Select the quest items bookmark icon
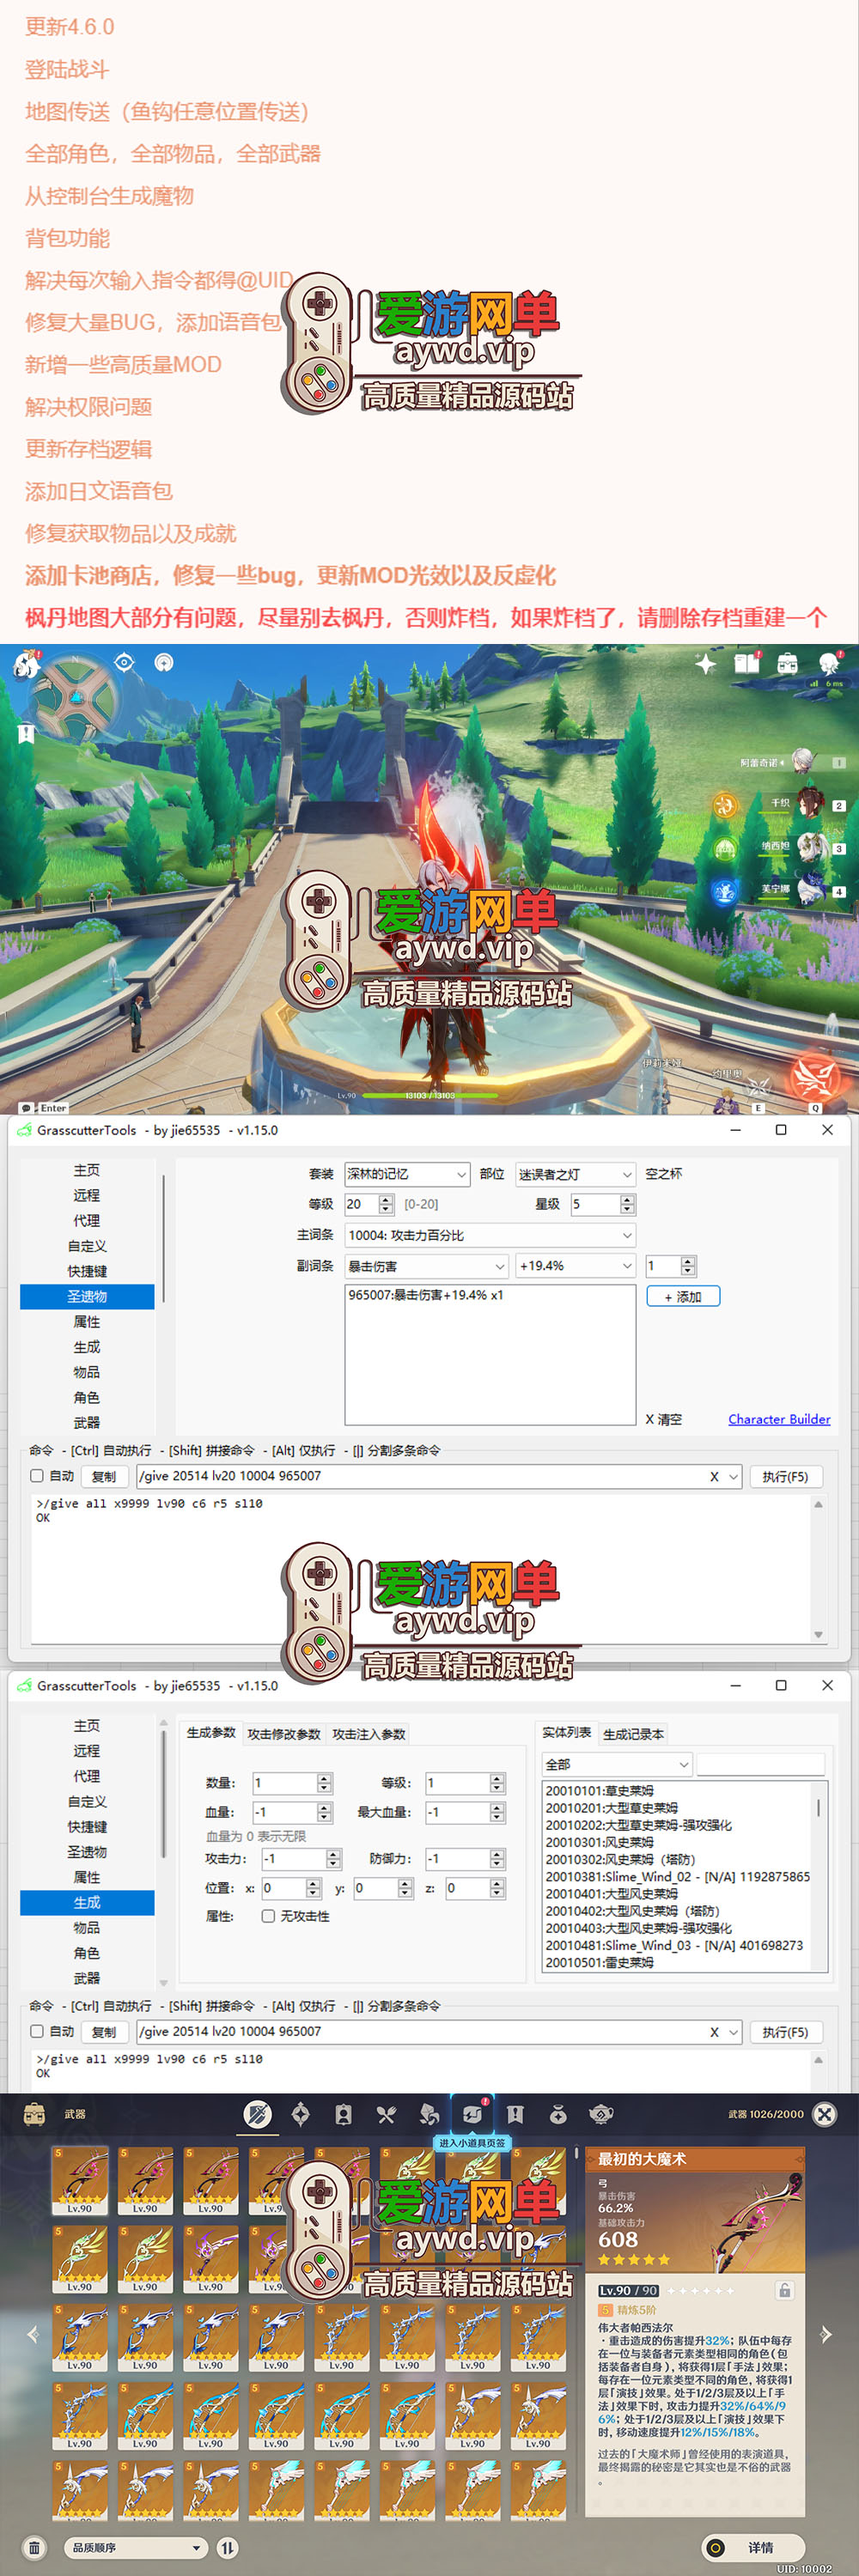The height and width of the screenshot is (2576, 859). coord(516,2114)
